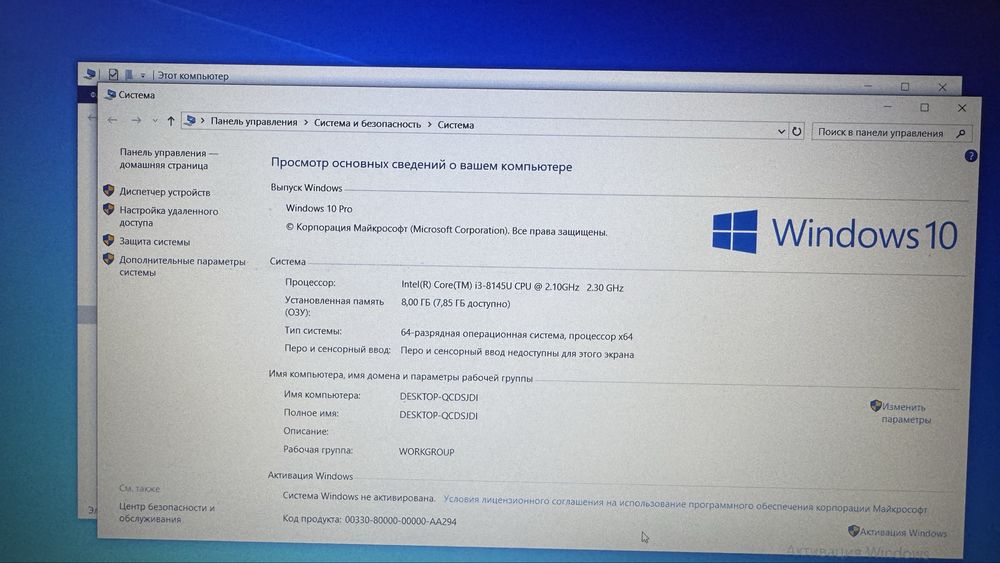
Task: Click the full name DESKTOP-QCDSJDI next to Полное имя
Action: tap(438, 415)
